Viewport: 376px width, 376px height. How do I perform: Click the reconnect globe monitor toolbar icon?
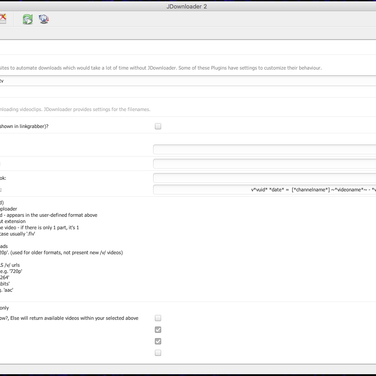[44, 19]
